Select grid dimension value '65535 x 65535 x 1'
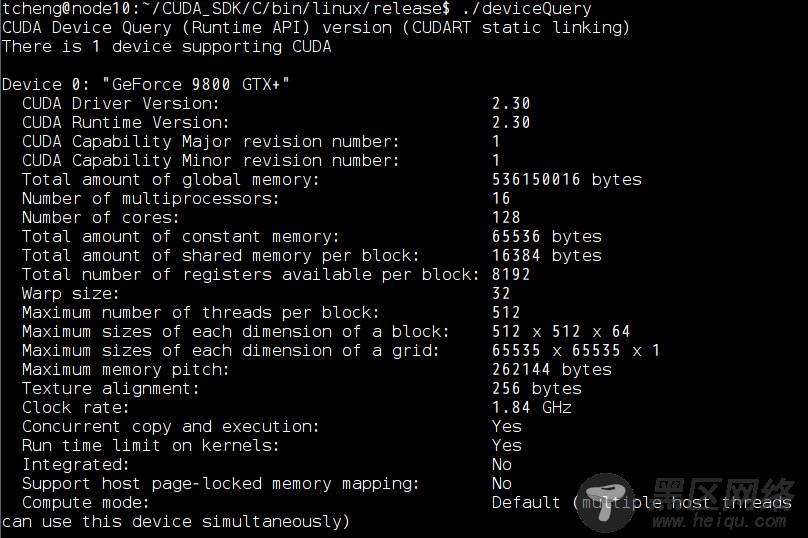808x538 pixels. point(576,351)
